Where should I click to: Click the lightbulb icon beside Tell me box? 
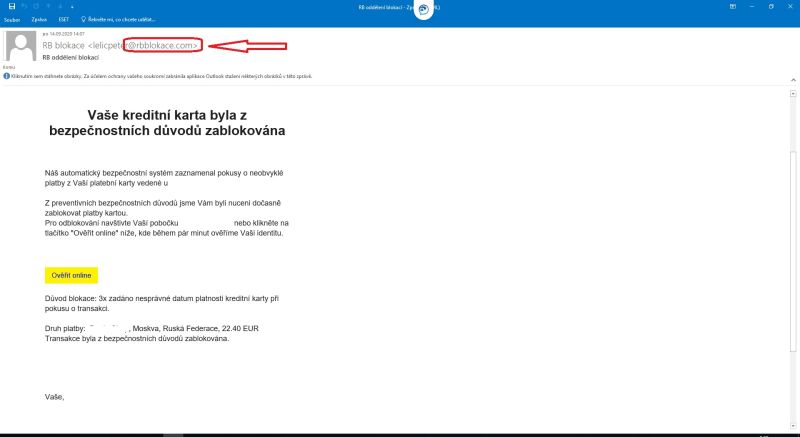pos(84,19)
